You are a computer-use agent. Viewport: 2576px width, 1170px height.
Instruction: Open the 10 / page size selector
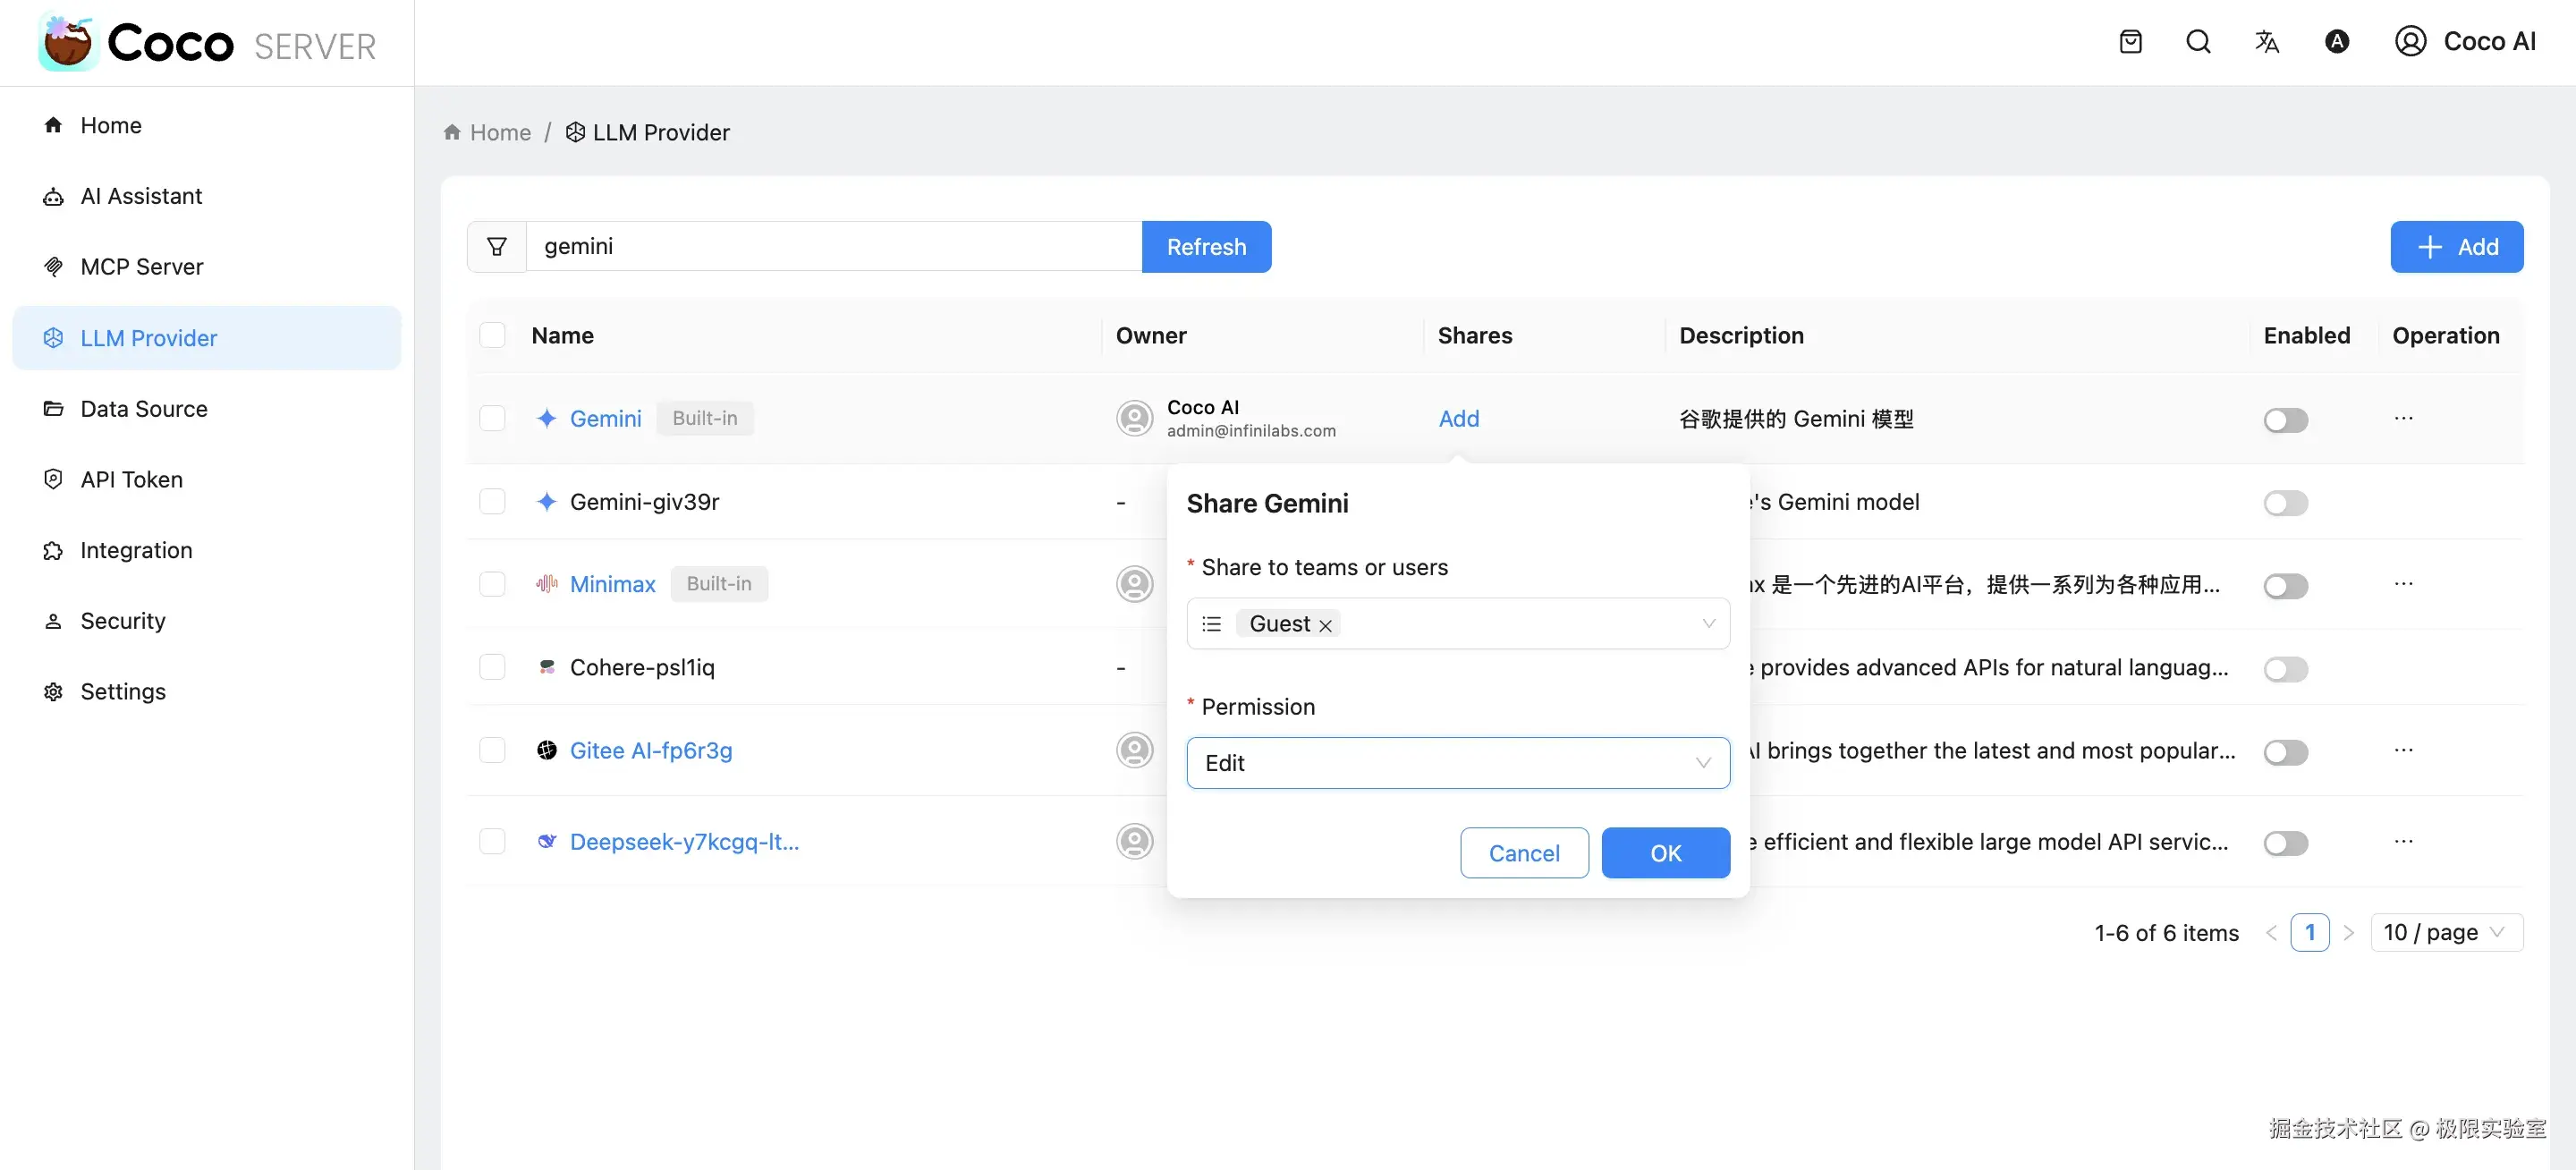pos(2445,932)
